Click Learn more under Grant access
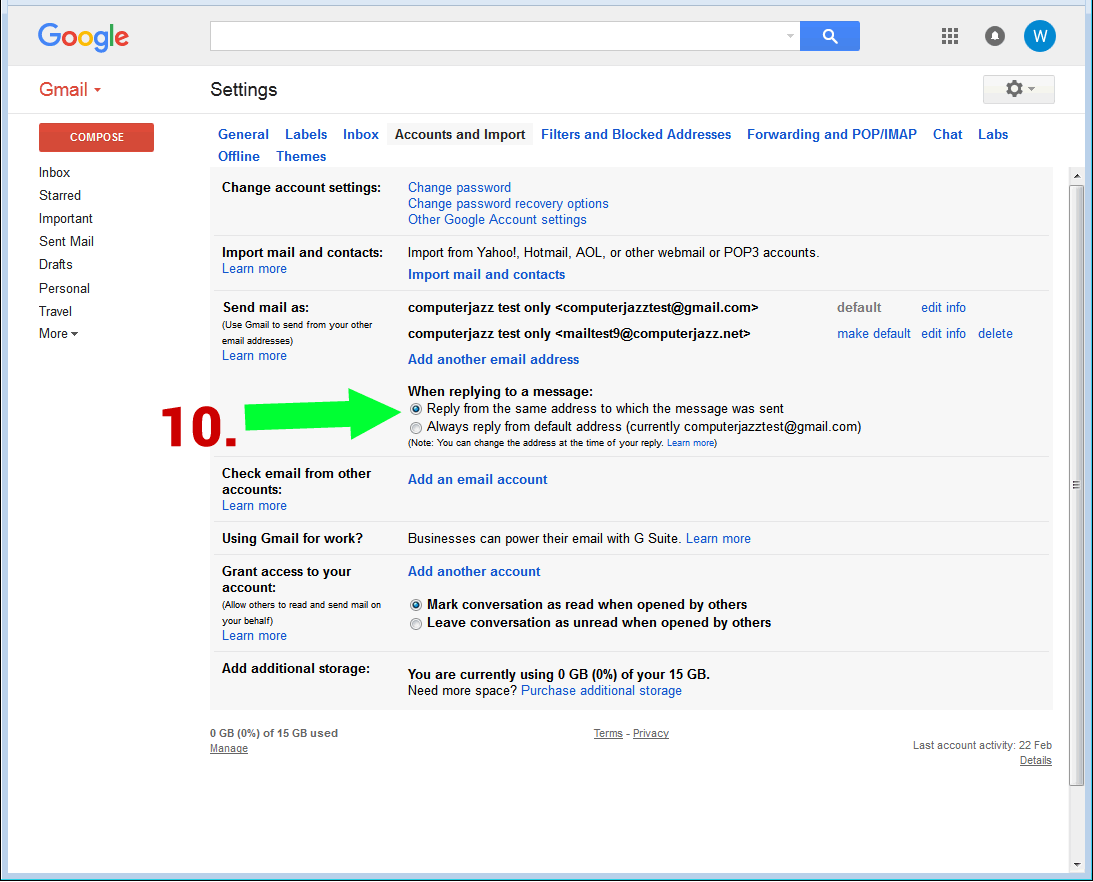Screen dimensions: 1093x882 254,636
